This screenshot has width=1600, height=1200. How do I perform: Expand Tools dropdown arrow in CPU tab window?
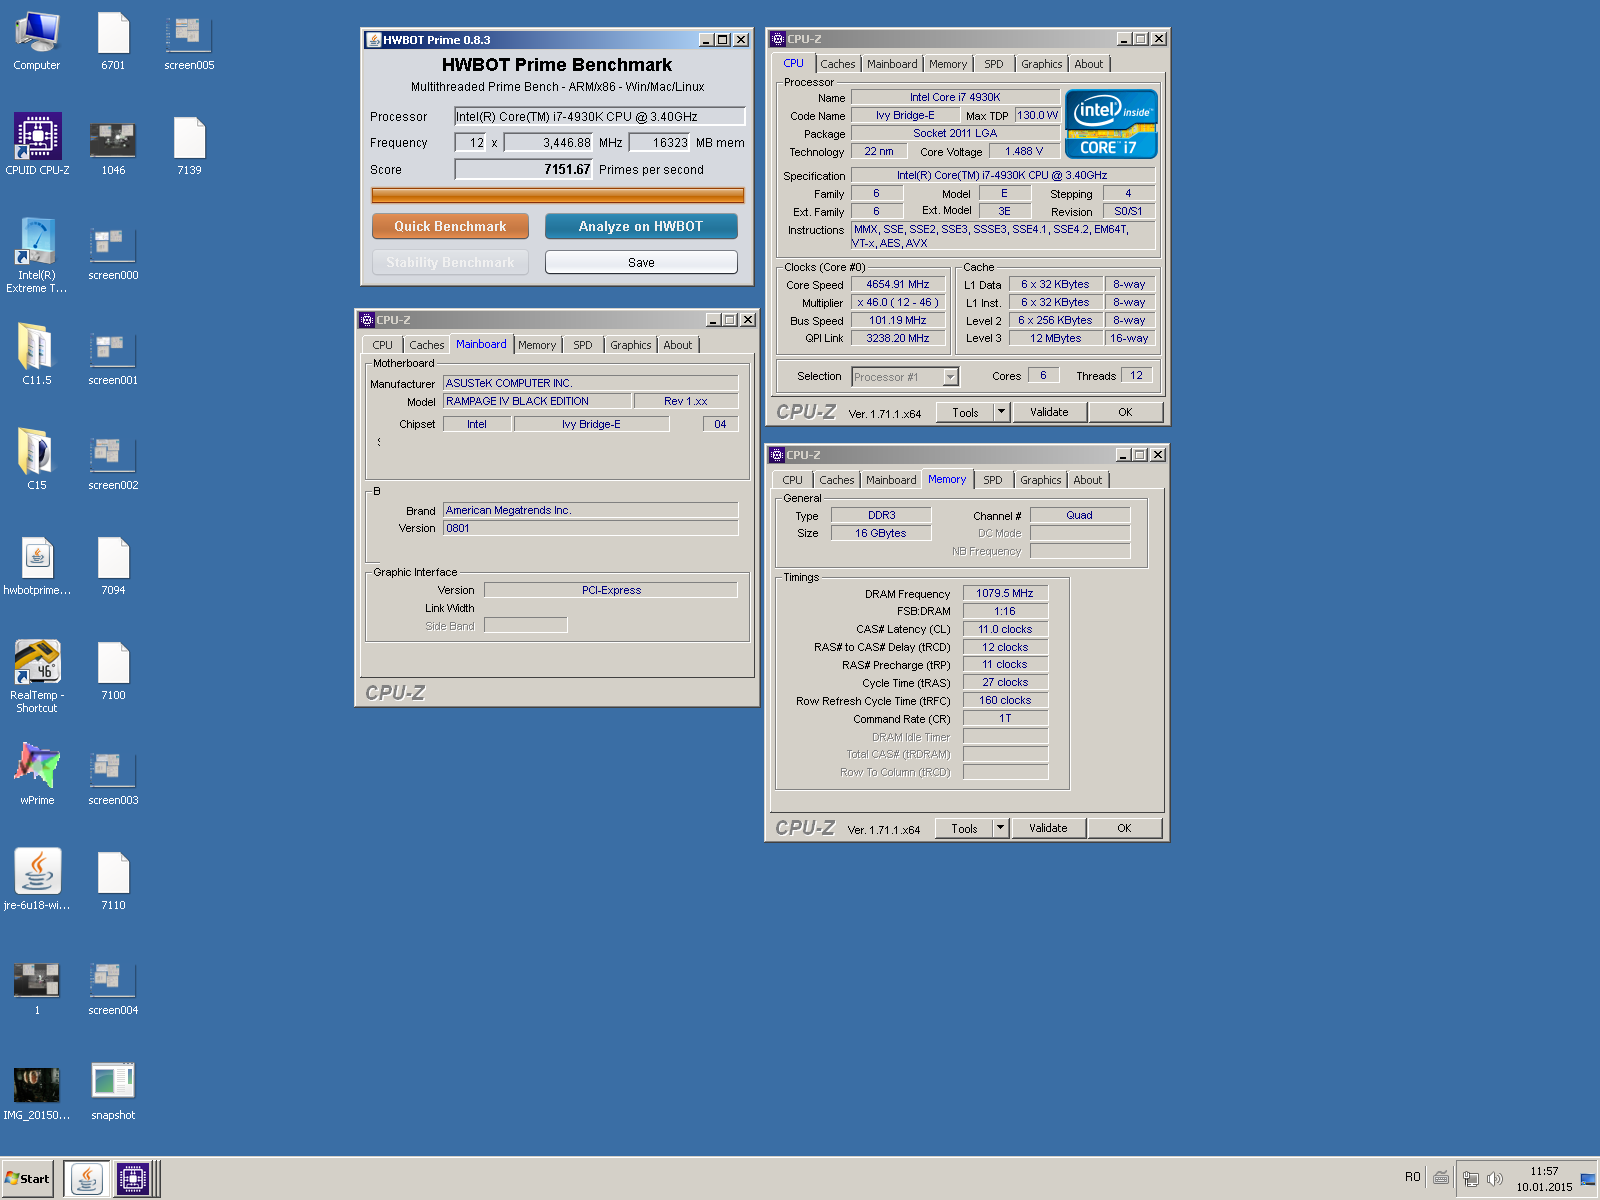click(1002, 412)
